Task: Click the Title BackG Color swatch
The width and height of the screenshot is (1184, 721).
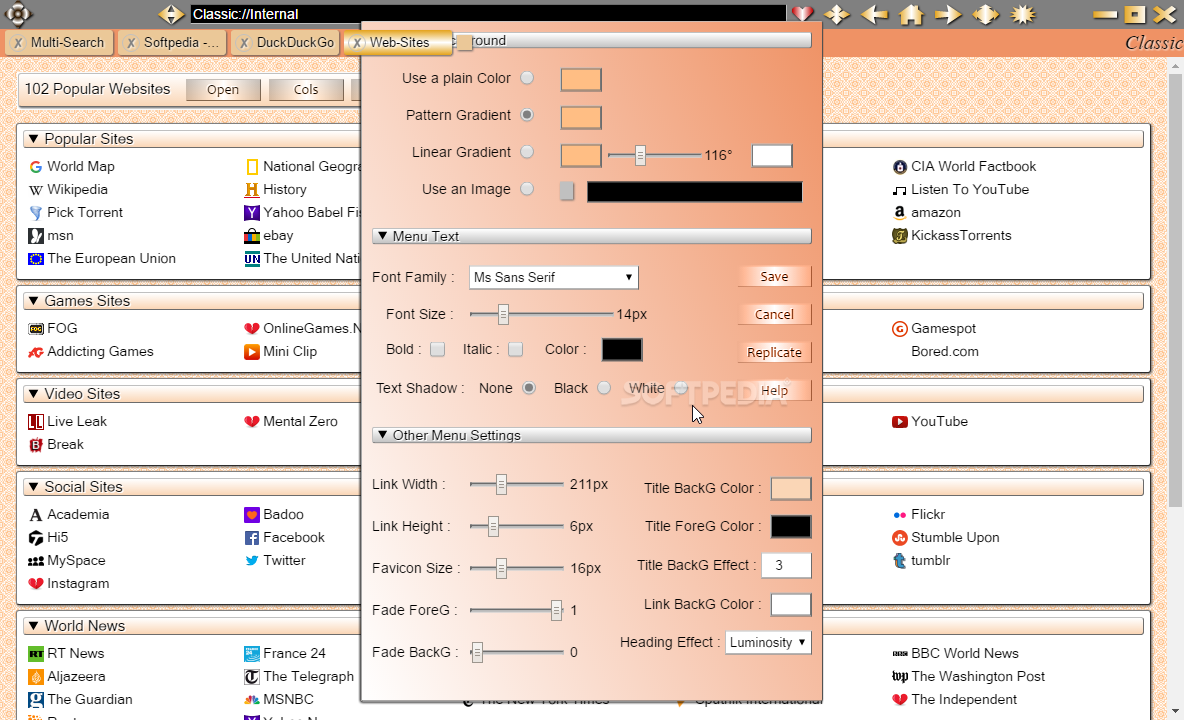Action: pyautogui.click(x=791, y=488)
